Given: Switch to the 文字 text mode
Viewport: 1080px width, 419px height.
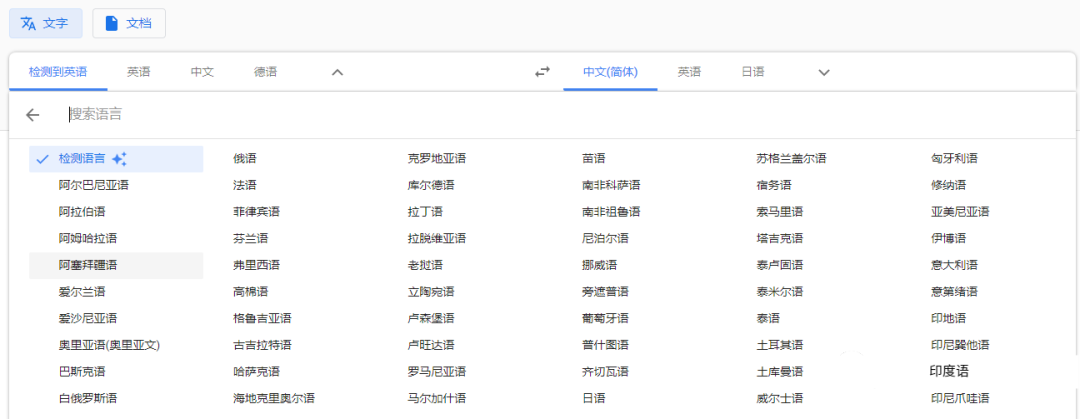Looking at the screenshot, I should click(45, 23).
